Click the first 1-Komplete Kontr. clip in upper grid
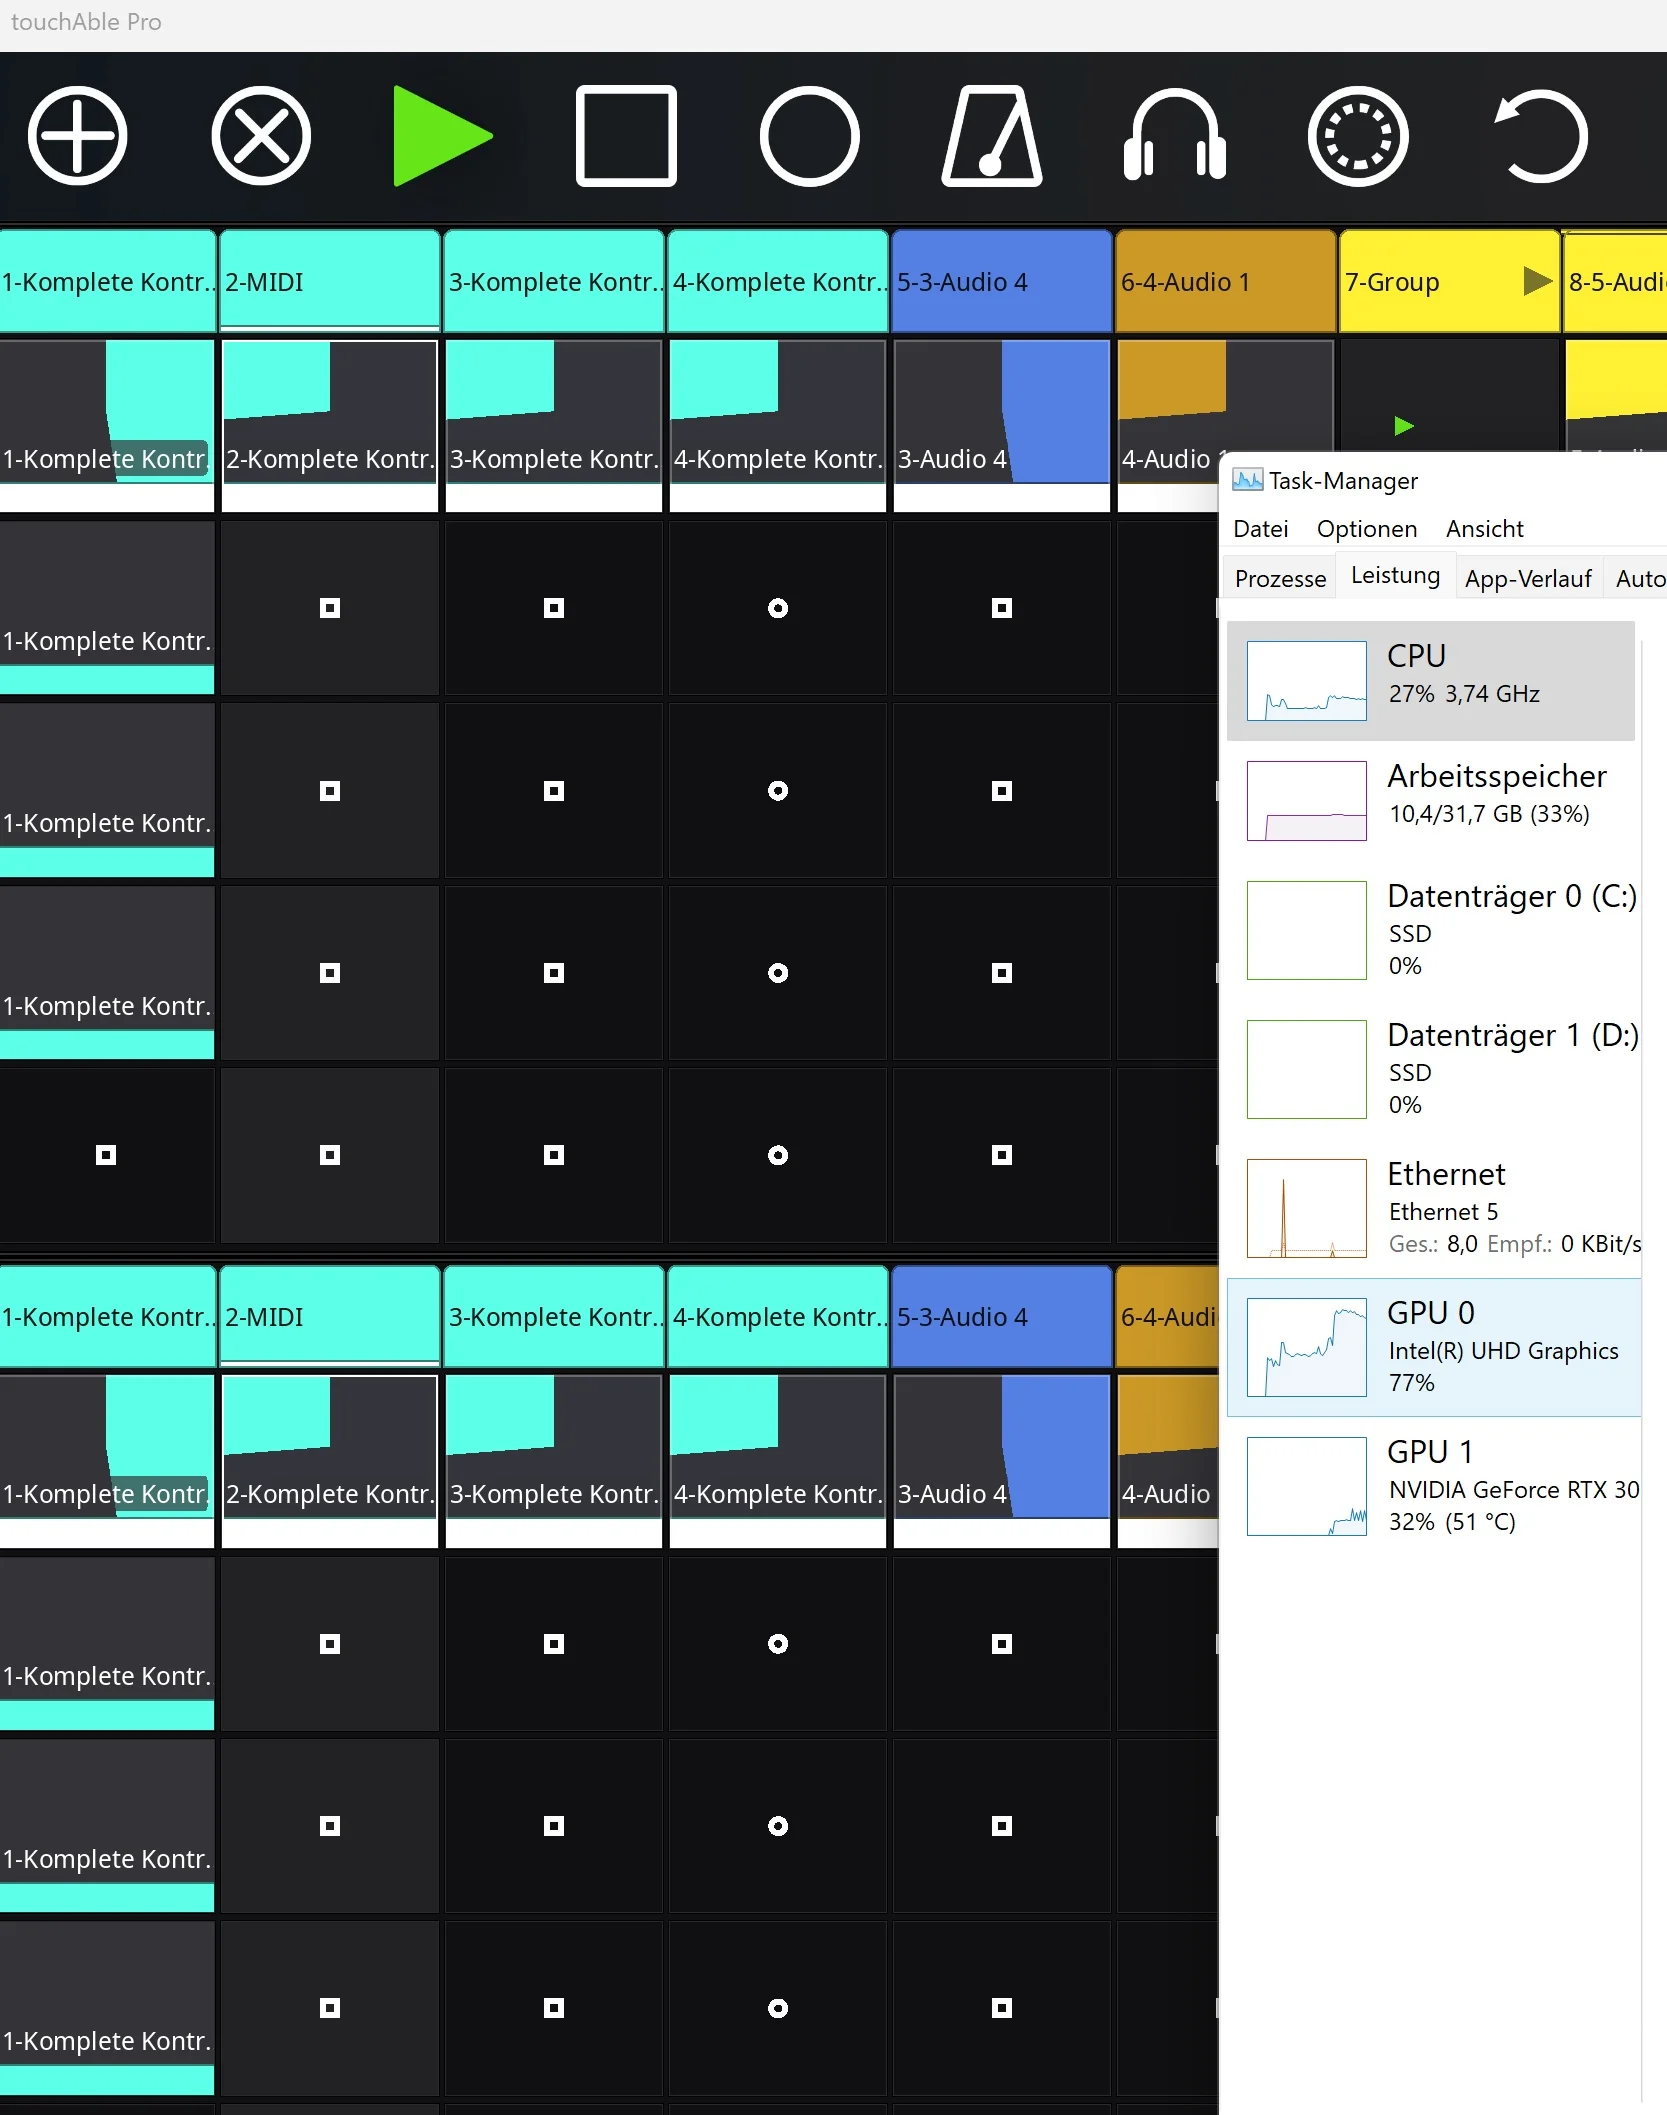 (107, 608)
